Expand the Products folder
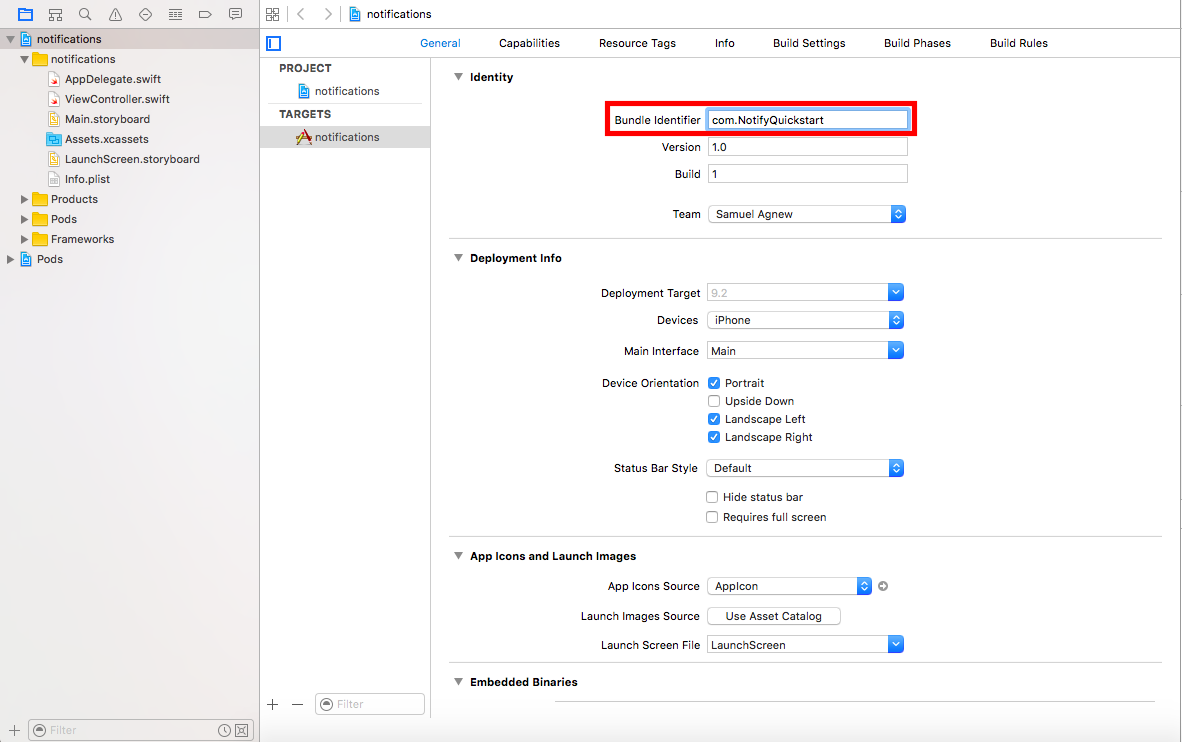This screenshot has height=742, width=1182. pyautogui.click(x=24, y=199)
